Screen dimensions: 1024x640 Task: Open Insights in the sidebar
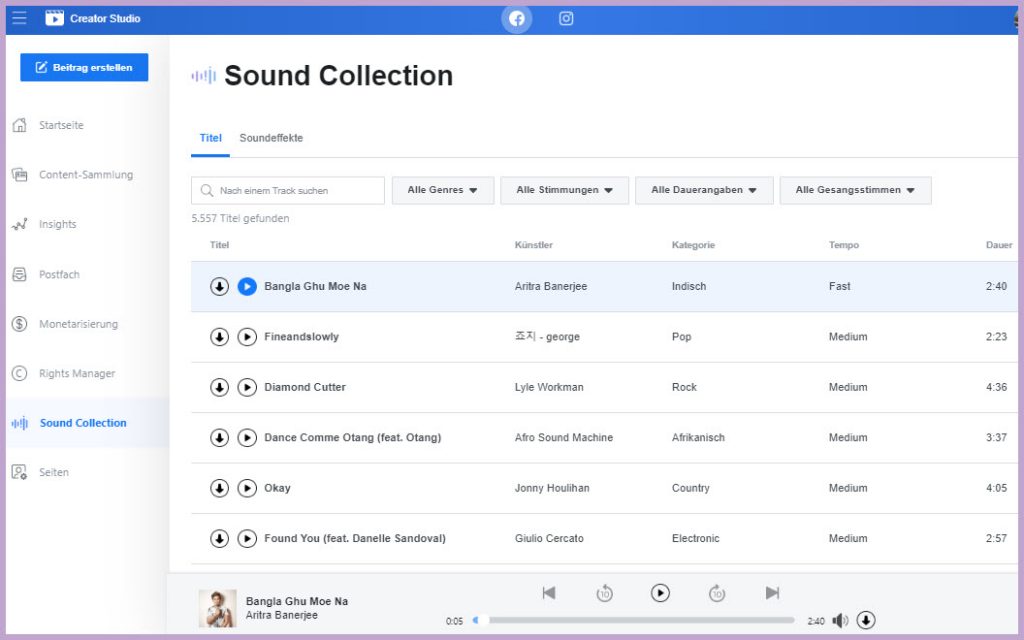click(44, 224)
